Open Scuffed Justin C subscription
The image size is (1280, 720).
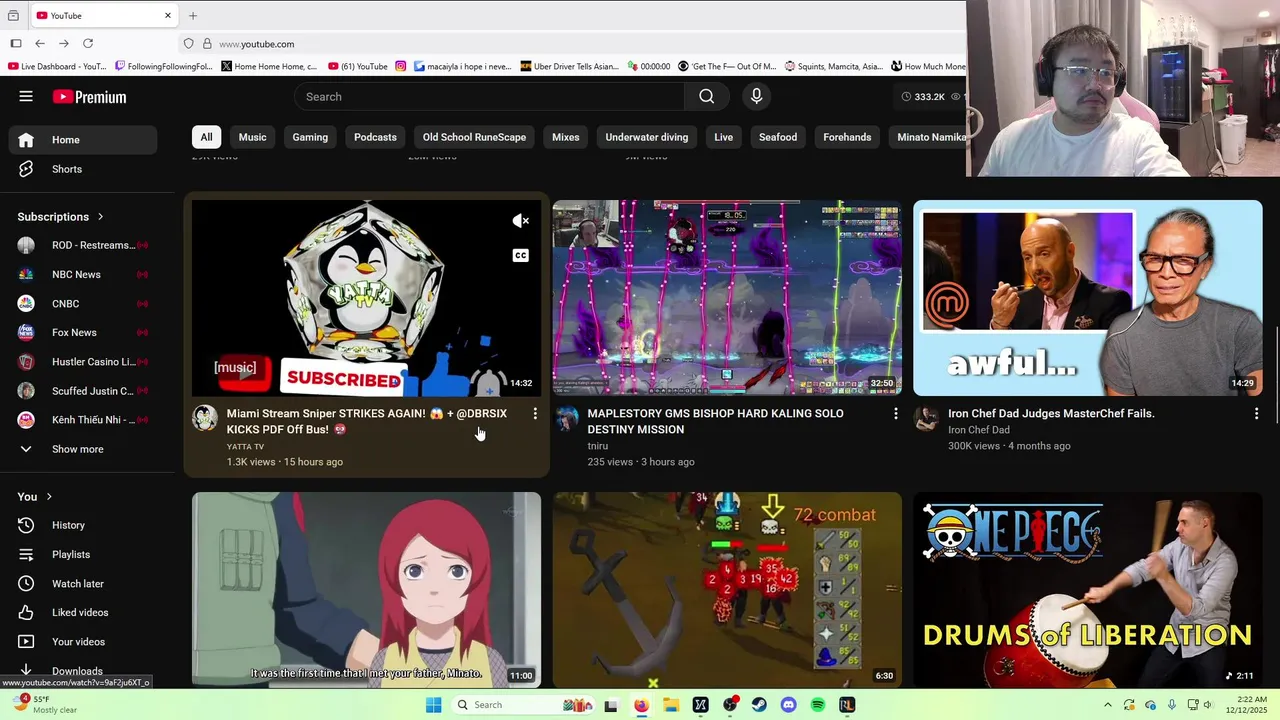(x=82, y=391)
